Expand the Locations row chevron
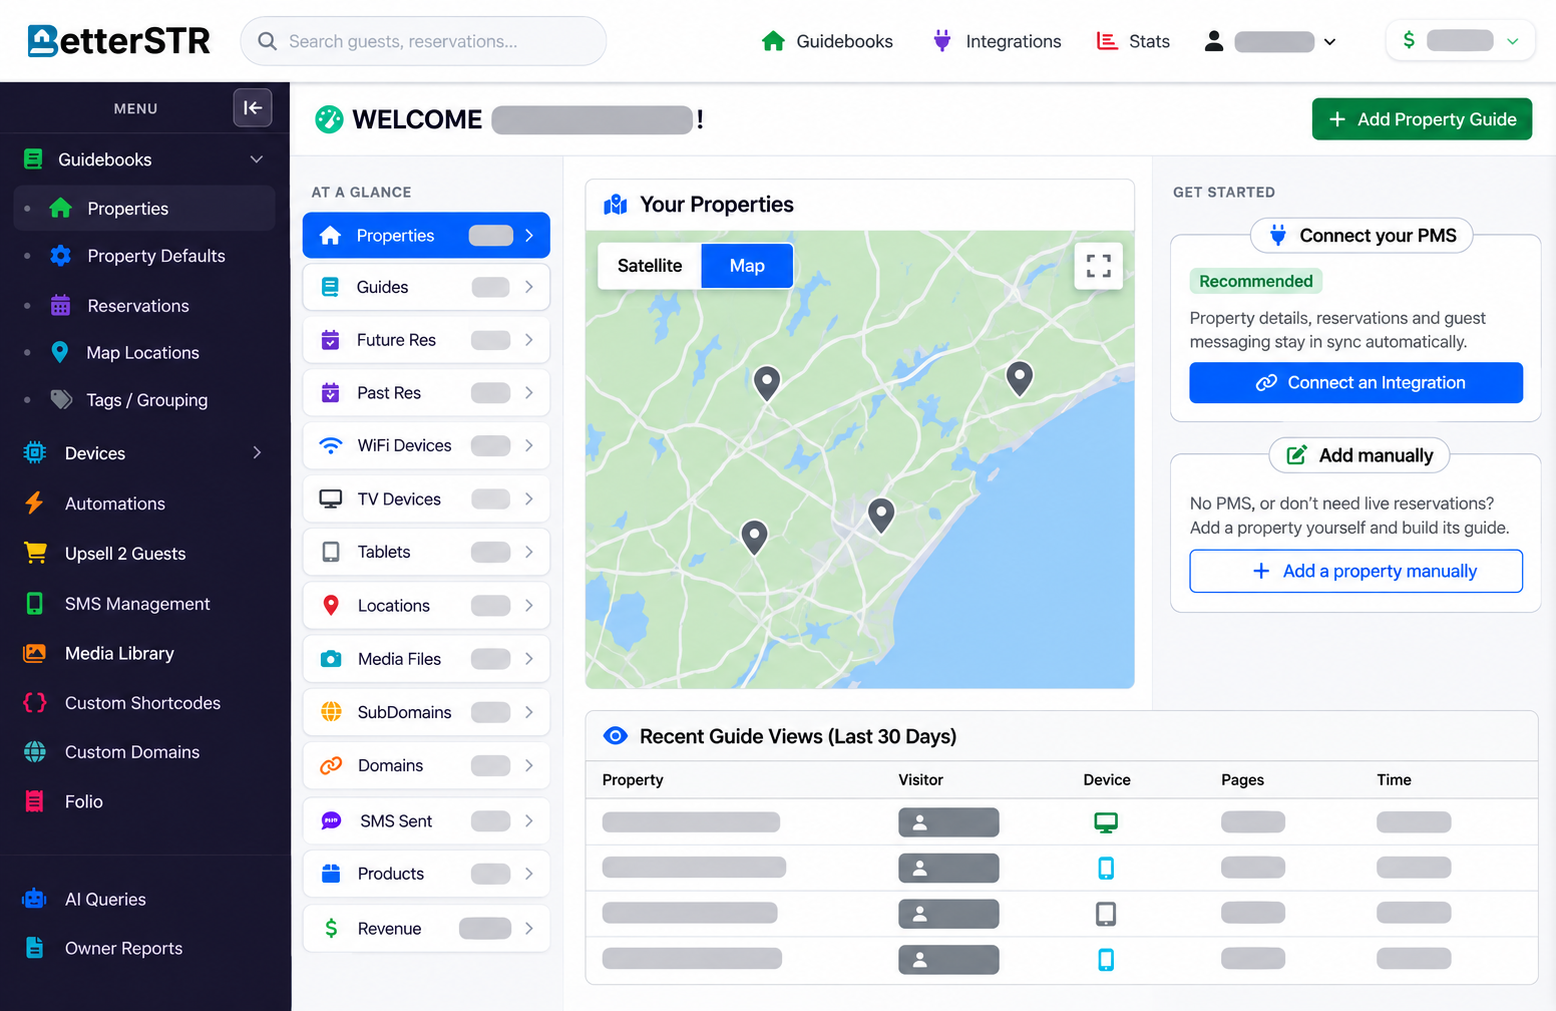1556x1011 pixels. click(529, 605)
